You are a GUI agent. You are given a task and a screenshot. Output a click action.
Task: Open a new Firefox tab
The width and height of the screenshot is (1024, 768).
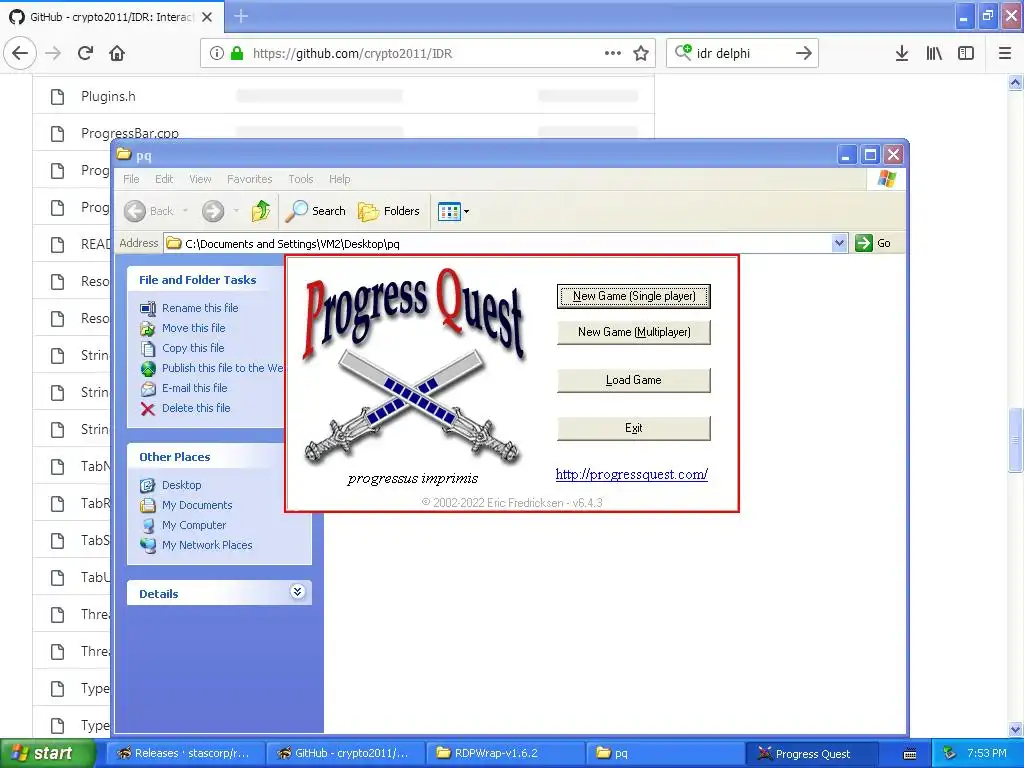tap(241, 16)
